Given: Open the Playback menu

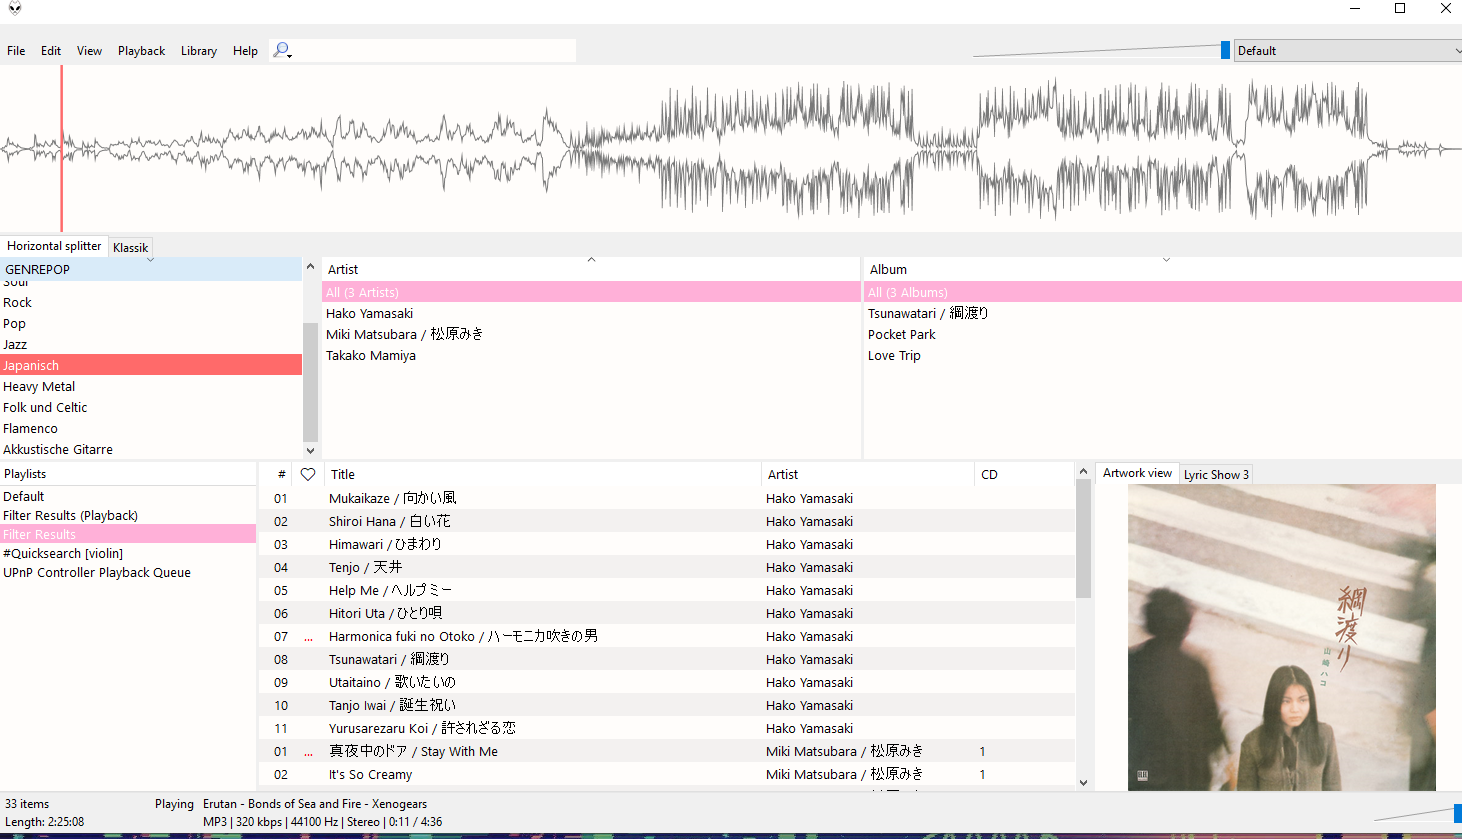Looking at the screenshot, I should pyautogui.click(x=142, y=50).
